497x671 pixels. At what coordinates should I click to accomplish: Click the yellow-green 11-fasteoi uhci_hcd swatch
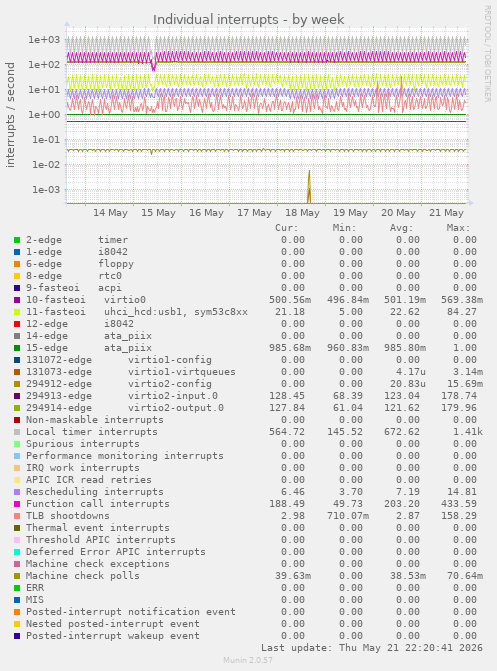[x=17, y=312]
